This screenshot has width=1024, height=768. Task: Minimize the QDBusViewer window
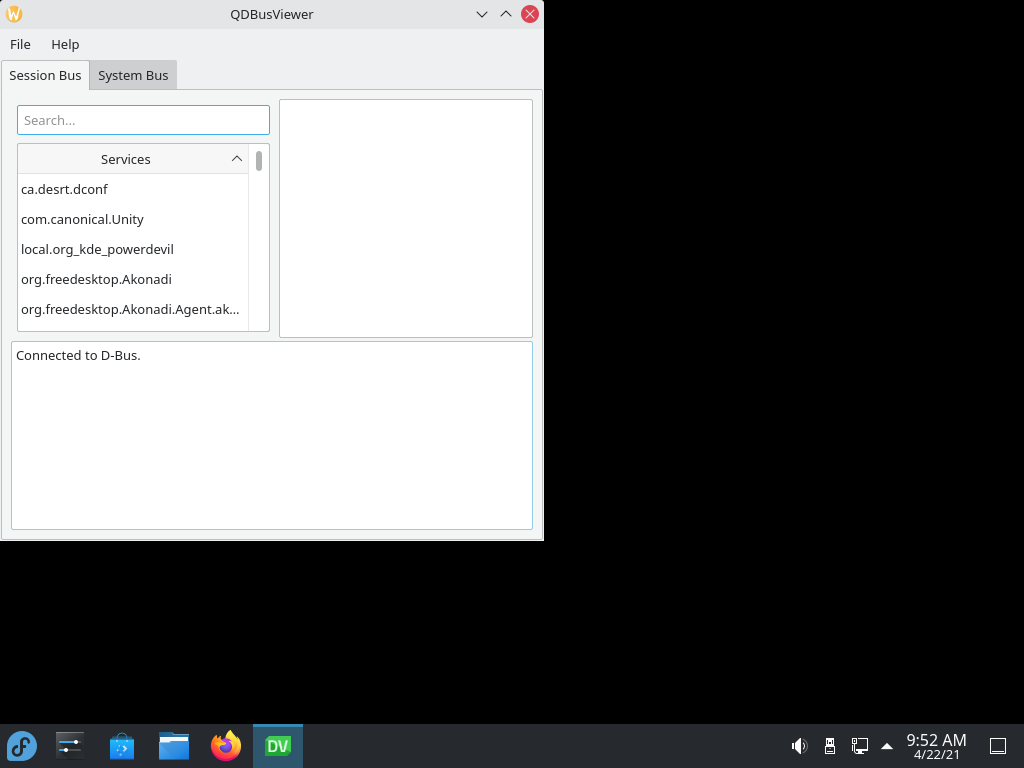pyautogui.click(x=482, y=14)
